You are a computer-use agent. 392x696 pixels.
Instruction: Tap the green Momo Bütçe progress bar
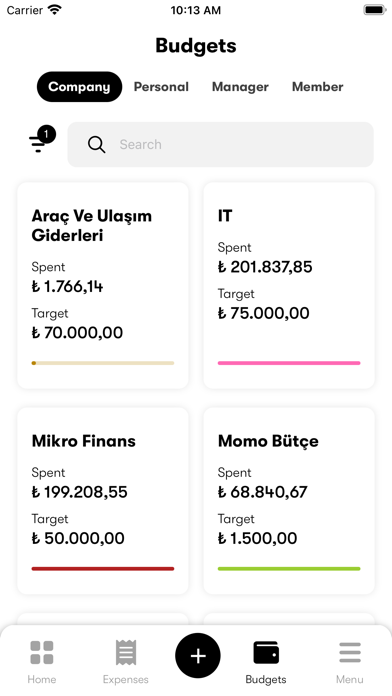(x=289, y=569)
